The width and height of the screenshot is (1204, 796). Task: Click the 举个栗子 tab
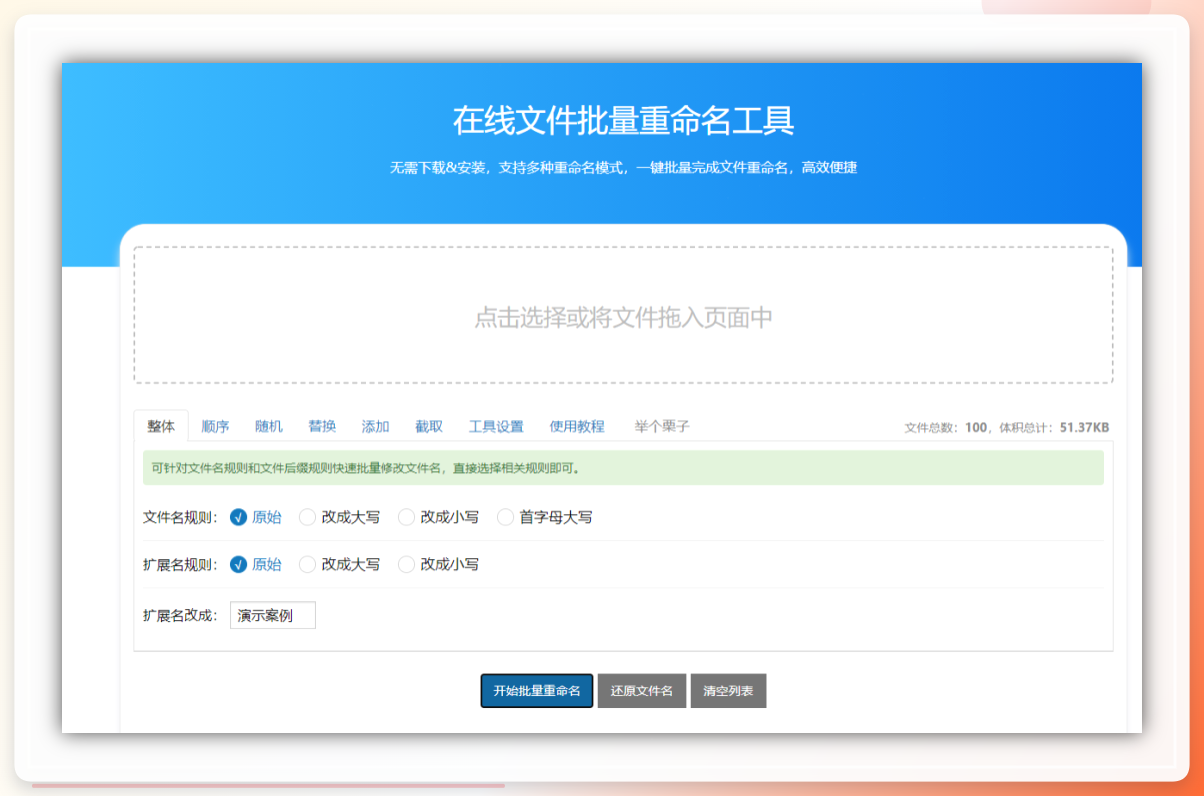coord(662,426)
